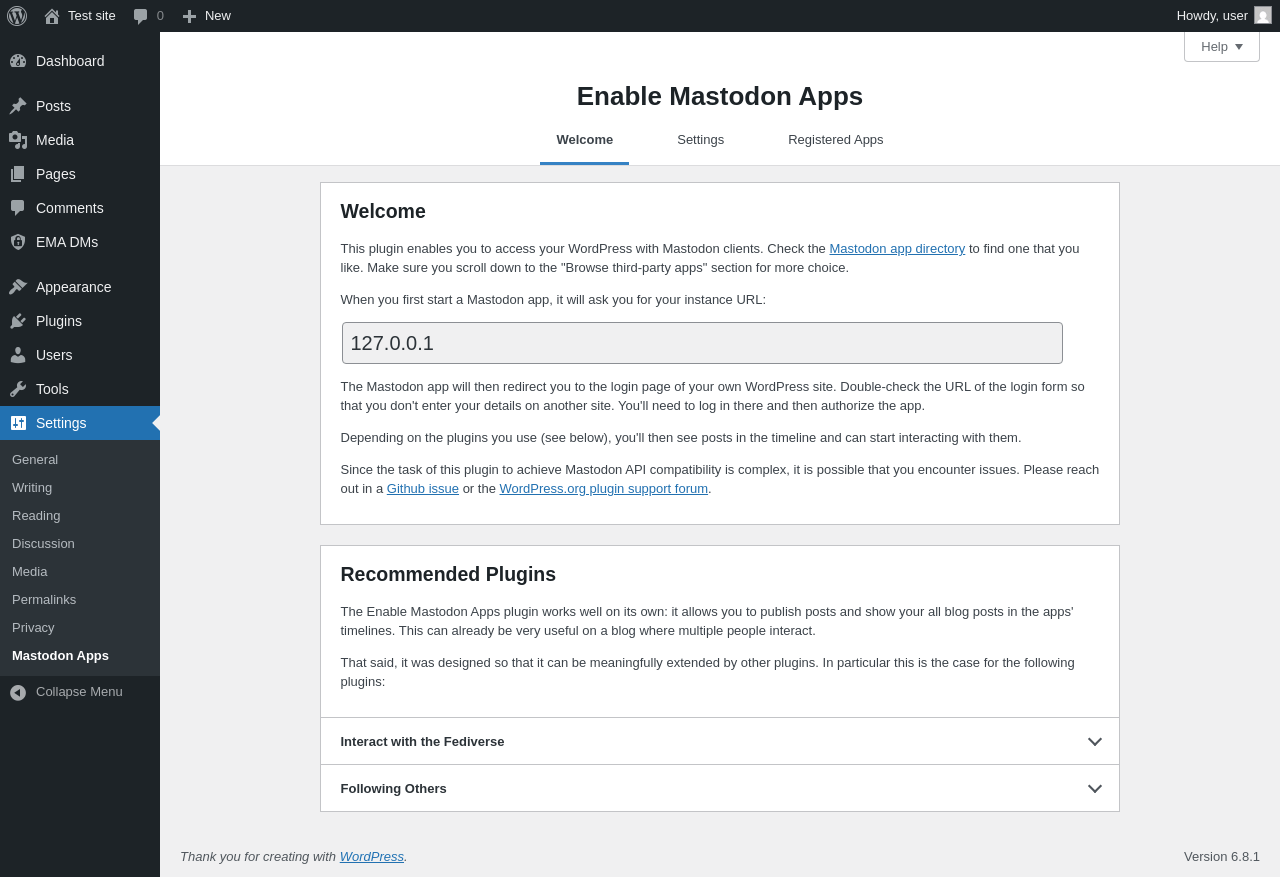The image size is (1280, 877).
Task: Click the Users person icon
Action: click(18, 355)
